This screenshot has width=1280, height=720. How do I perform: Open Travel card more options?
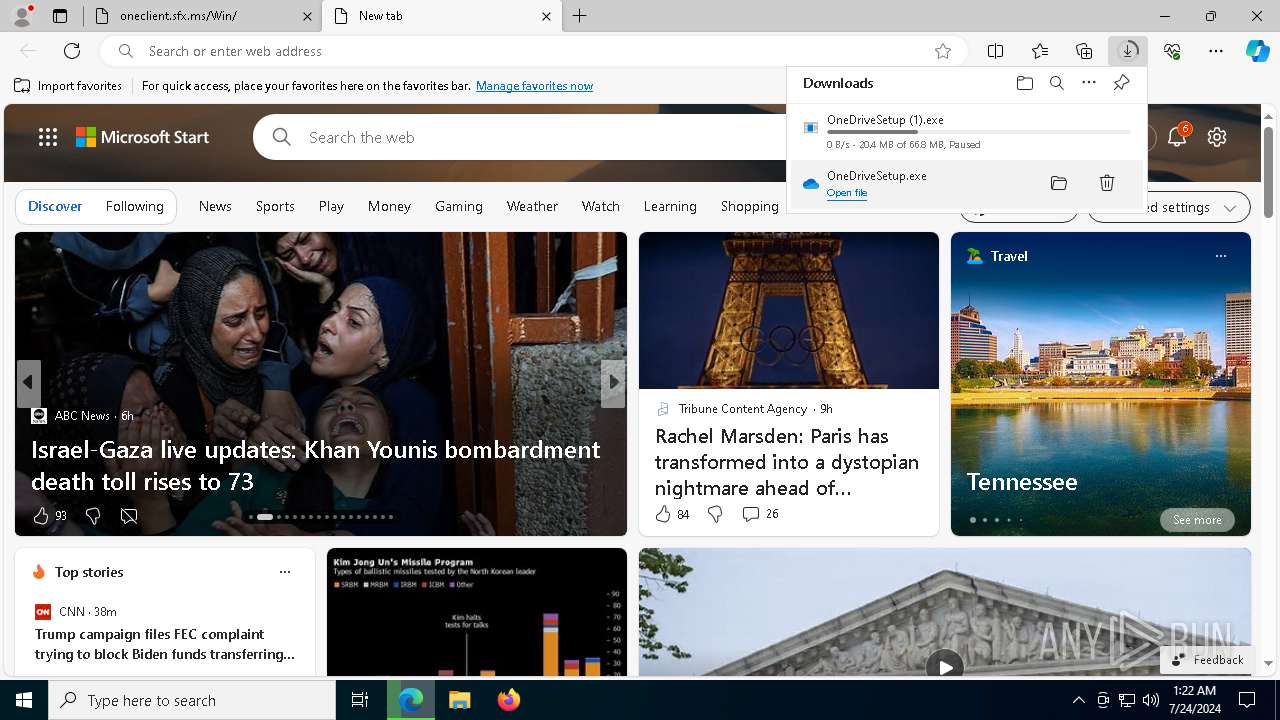(1221, 256)
